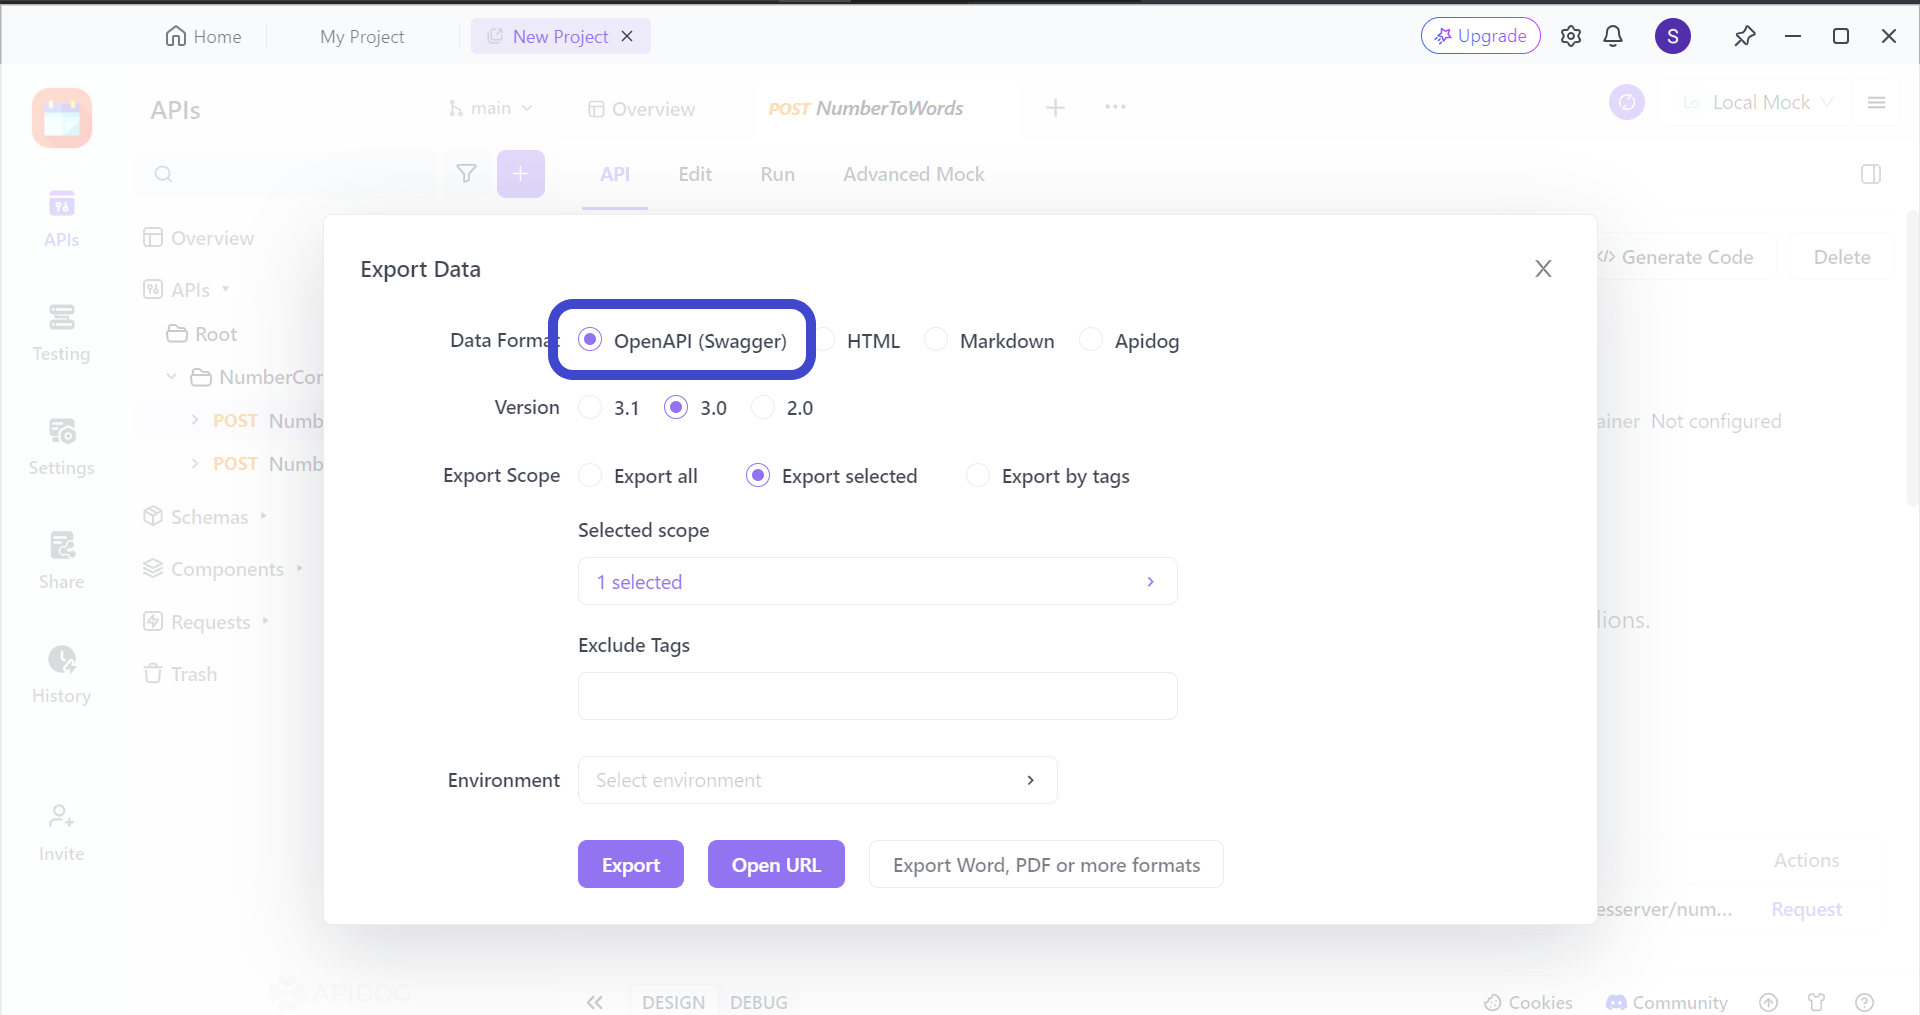This screenshot has width=1920, height=1015.
Task: Click the shirt theme icon
Action: click(x=1817, y=1002)
